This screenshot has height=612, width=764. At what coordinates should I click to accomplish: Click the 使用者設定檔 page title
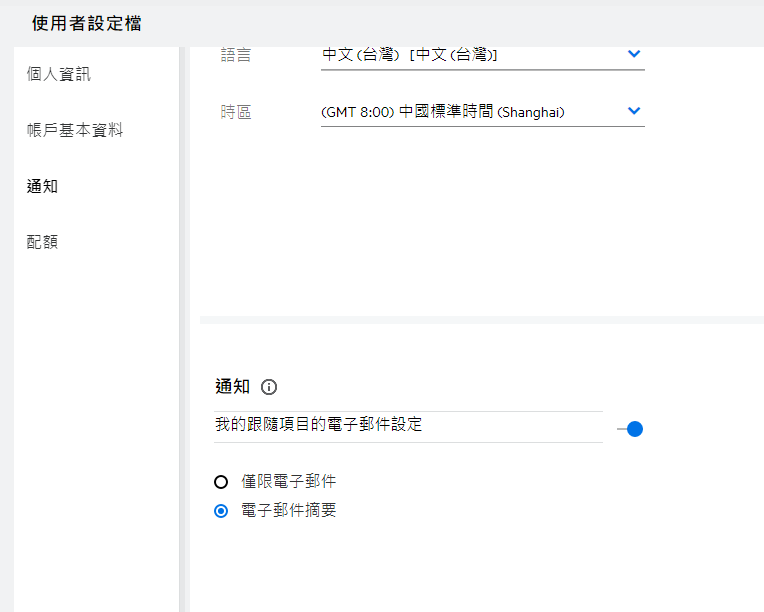click(x=86, y=23)
